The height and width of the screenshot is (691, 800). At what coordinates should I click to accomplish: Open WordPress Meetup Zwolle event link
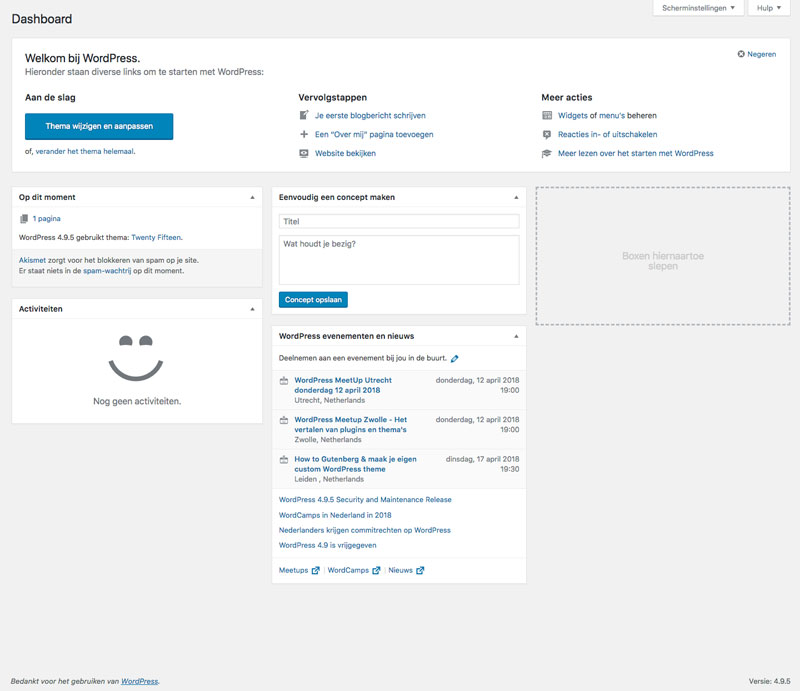[351, 425]
